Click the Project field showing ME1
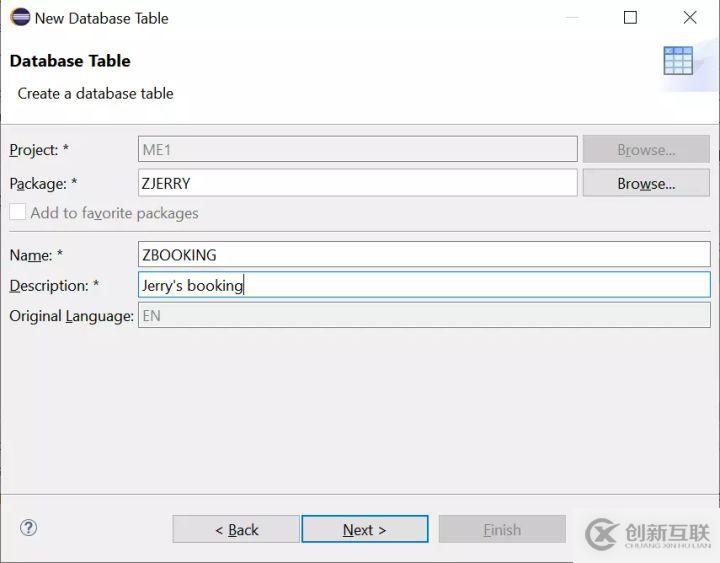This screenshot has width=720, height=563. (358, 149)
